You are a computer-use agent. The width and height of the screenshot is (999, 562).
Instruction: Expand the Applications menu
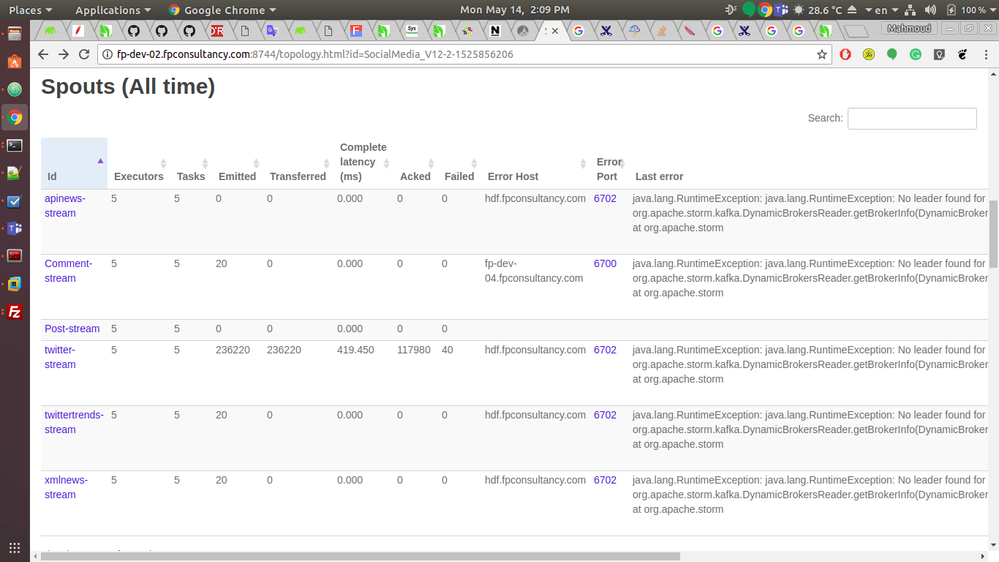coord(112,10)
